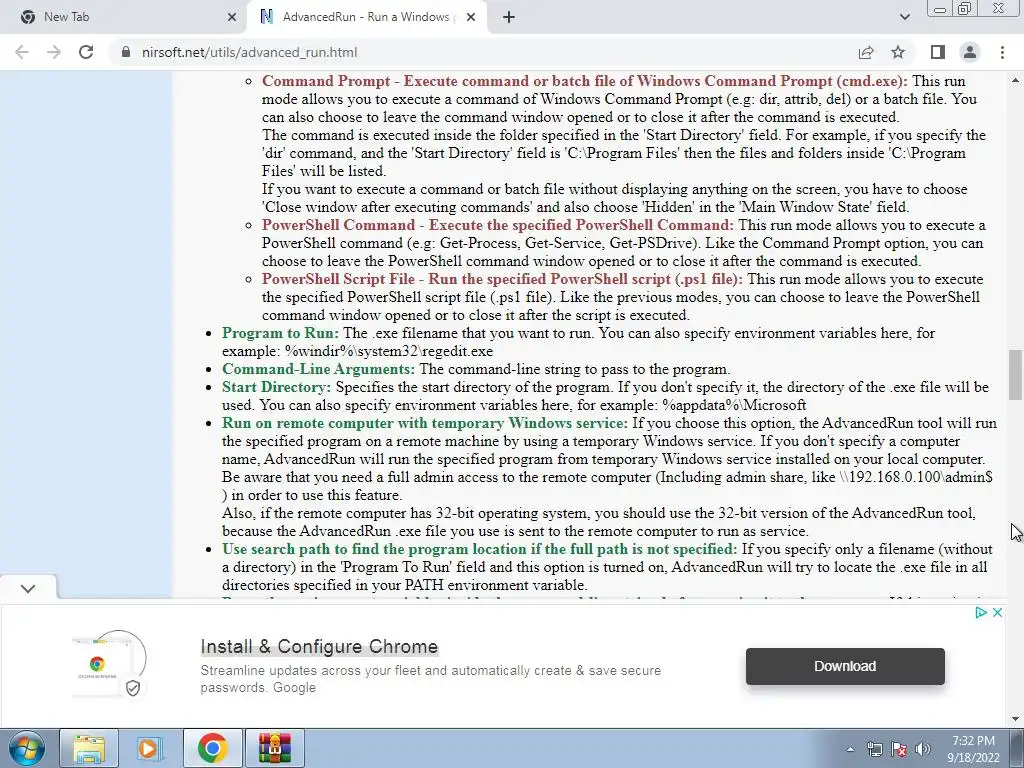
Task: Click the 'Program to Run:' heading text
Action: coord(280,333)
